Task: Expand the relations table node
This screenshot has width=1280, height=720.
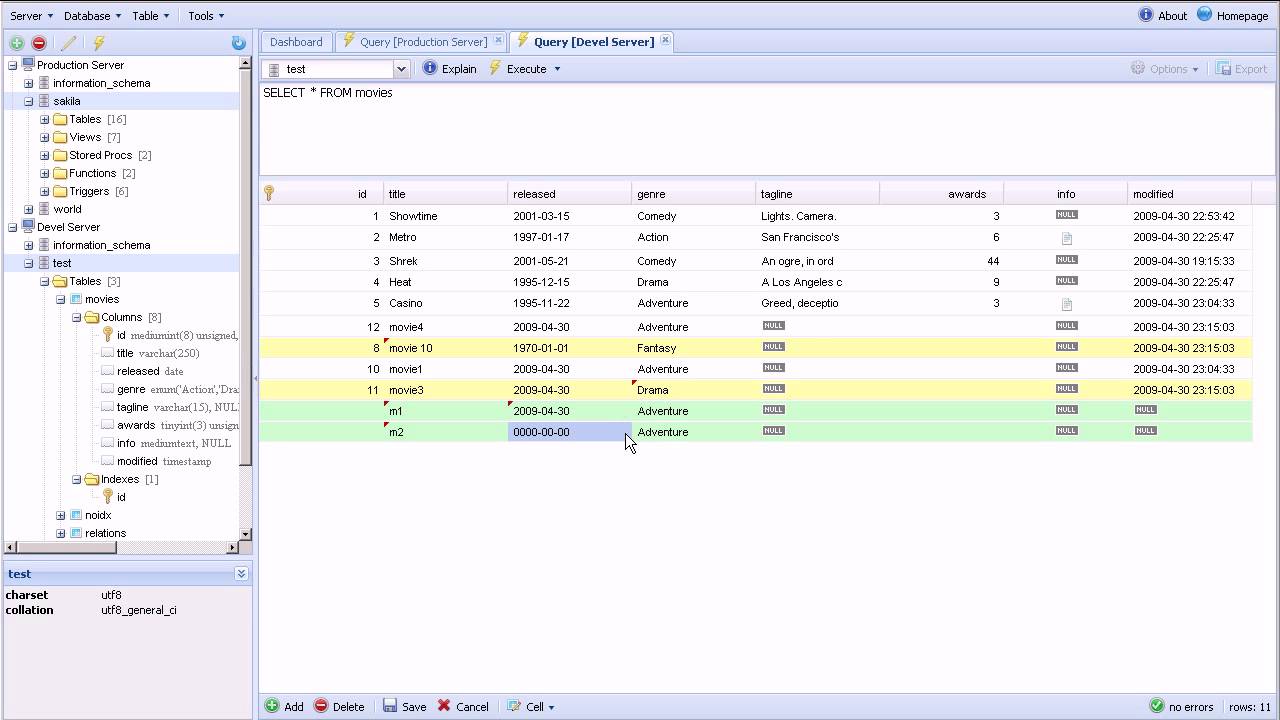Action: [60, 533]
